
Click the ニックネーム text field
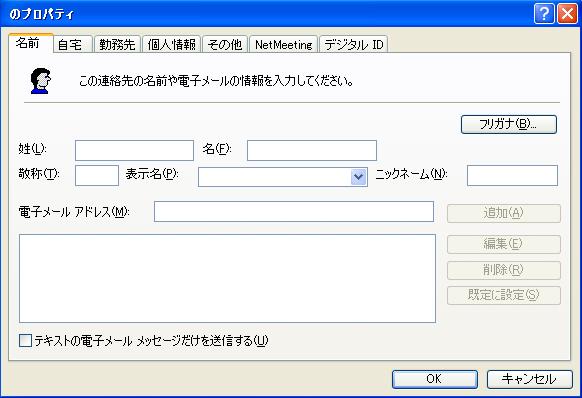(512, 176)
